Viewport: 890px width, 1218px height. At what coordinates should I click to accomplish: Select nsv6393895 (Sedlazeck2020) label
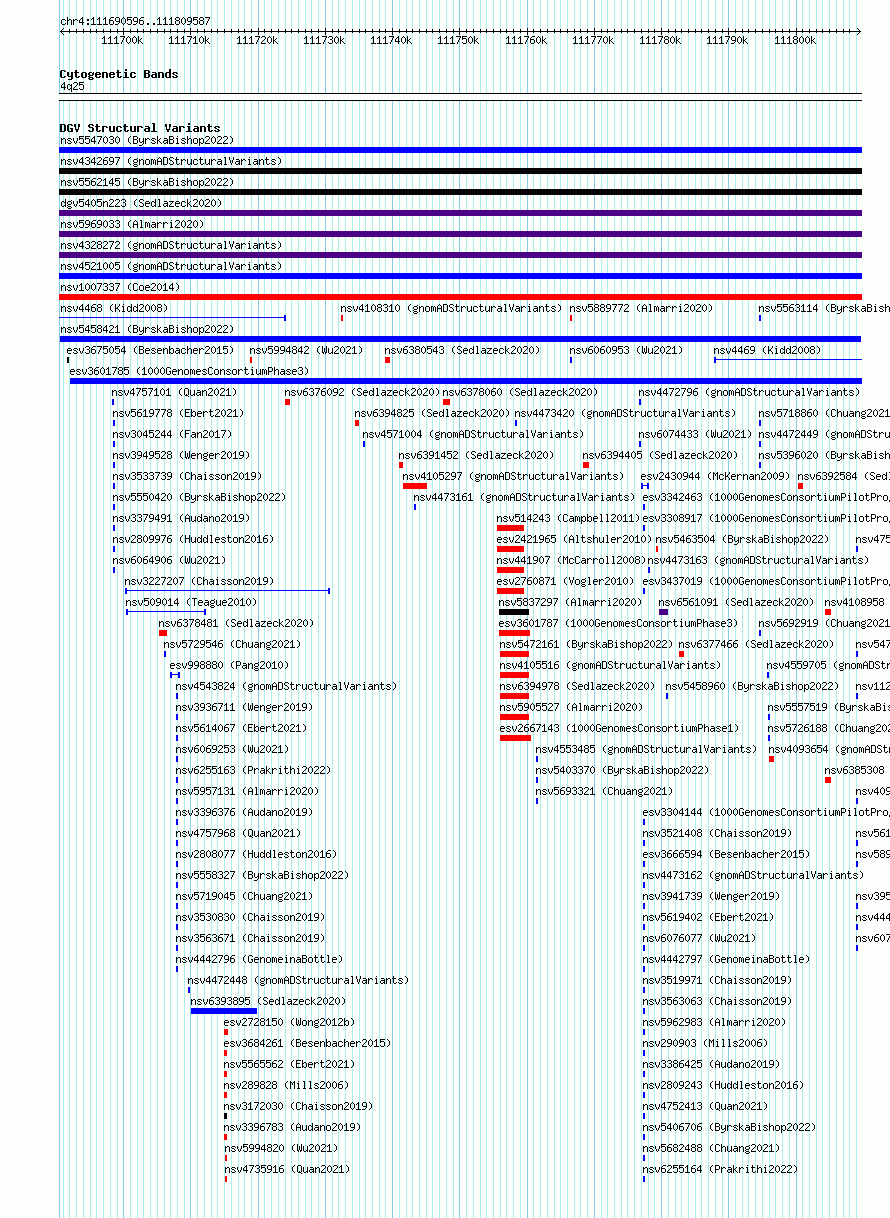click(268, 1001)
